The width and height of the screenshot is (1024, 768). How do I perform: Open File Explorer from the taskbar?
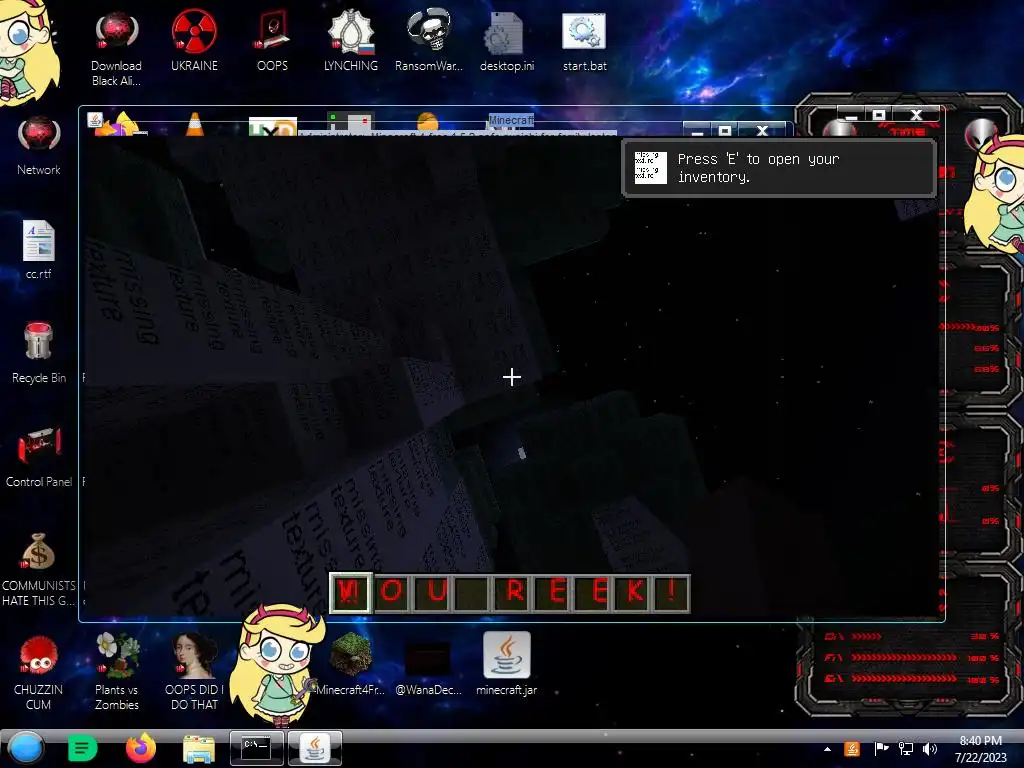[x=199, y=748]
